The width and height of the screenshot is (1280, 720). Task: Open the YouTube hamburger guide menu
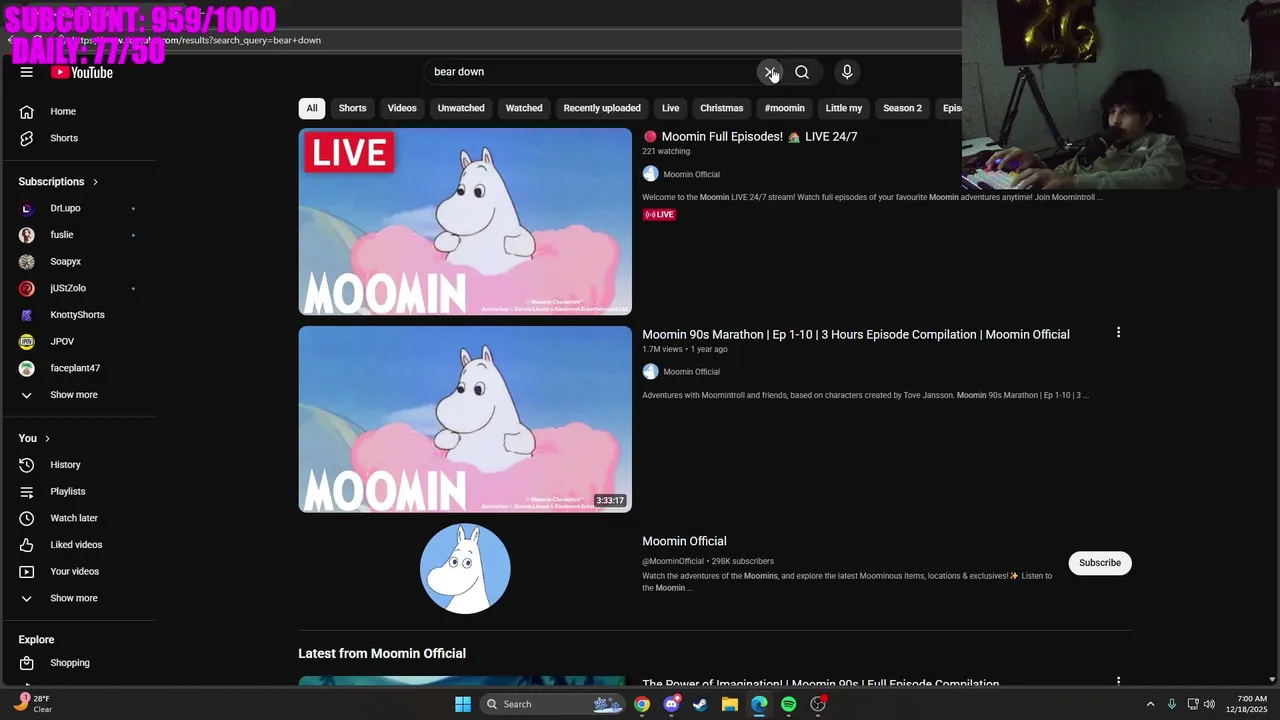(x=27, y=72)
